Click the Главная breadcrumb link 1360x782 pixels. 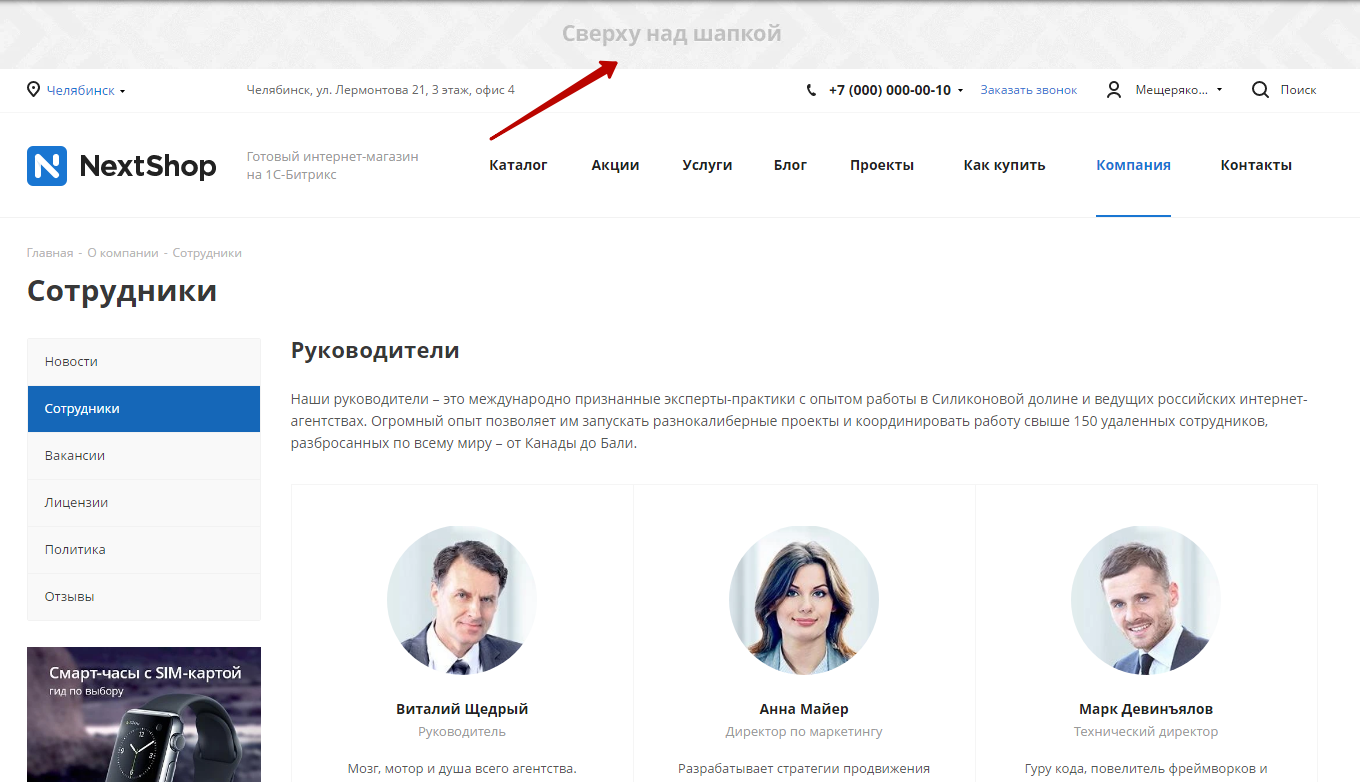[50, 253]
